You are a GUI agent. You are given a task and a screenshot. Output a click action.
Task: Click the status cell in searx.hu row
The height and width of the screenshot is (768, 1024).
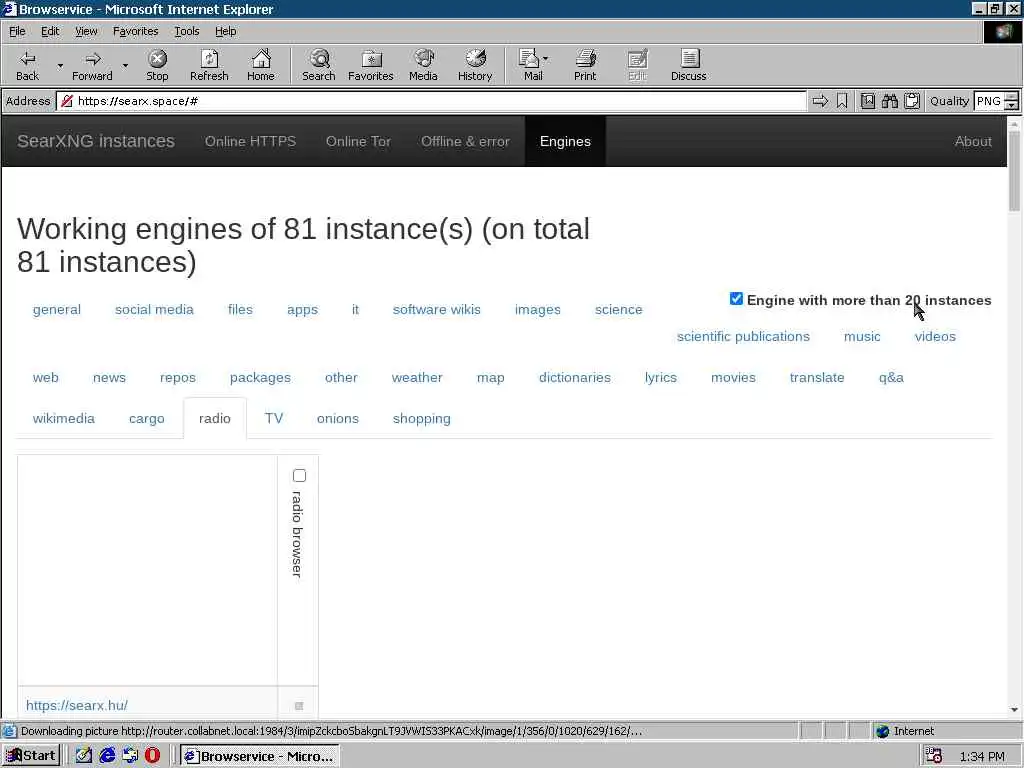[x=298, y=705]
